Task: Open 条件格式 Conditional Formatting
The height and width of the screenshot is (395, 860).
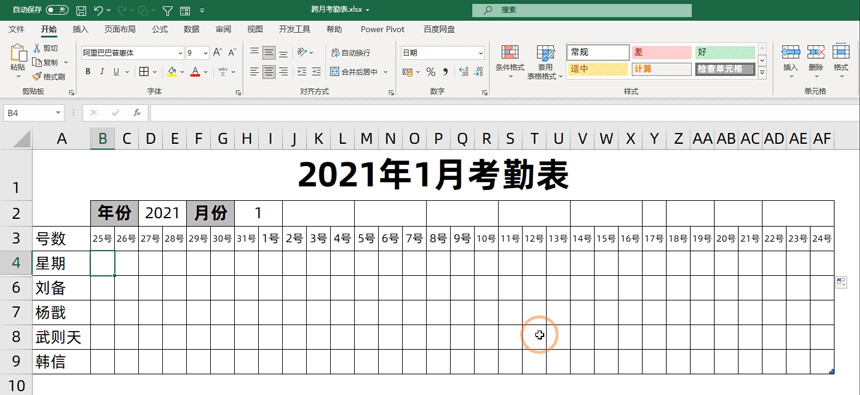Action: [510, 61]
